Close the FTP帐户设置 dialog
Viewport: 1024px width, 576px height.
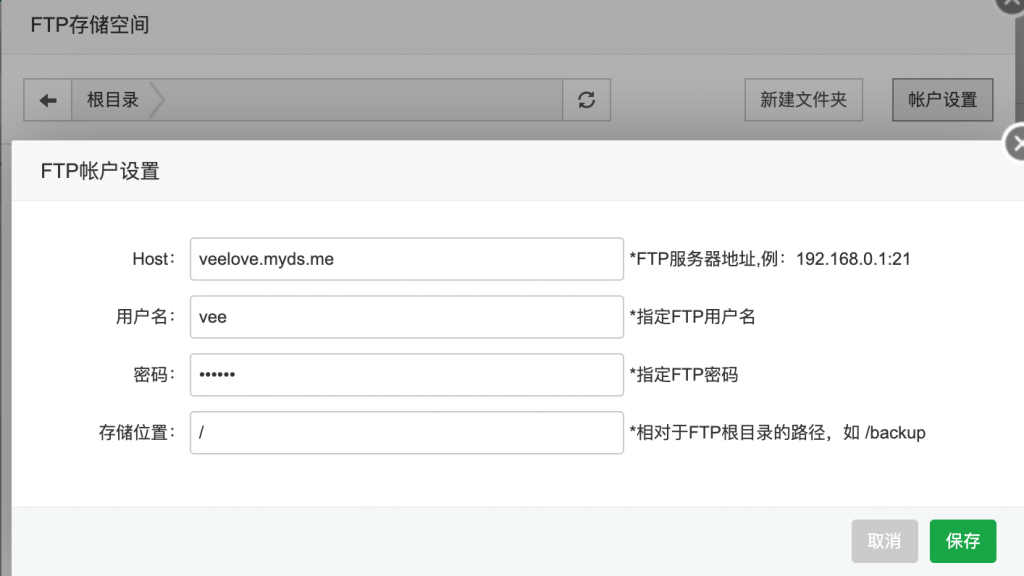coord(1014,142)
